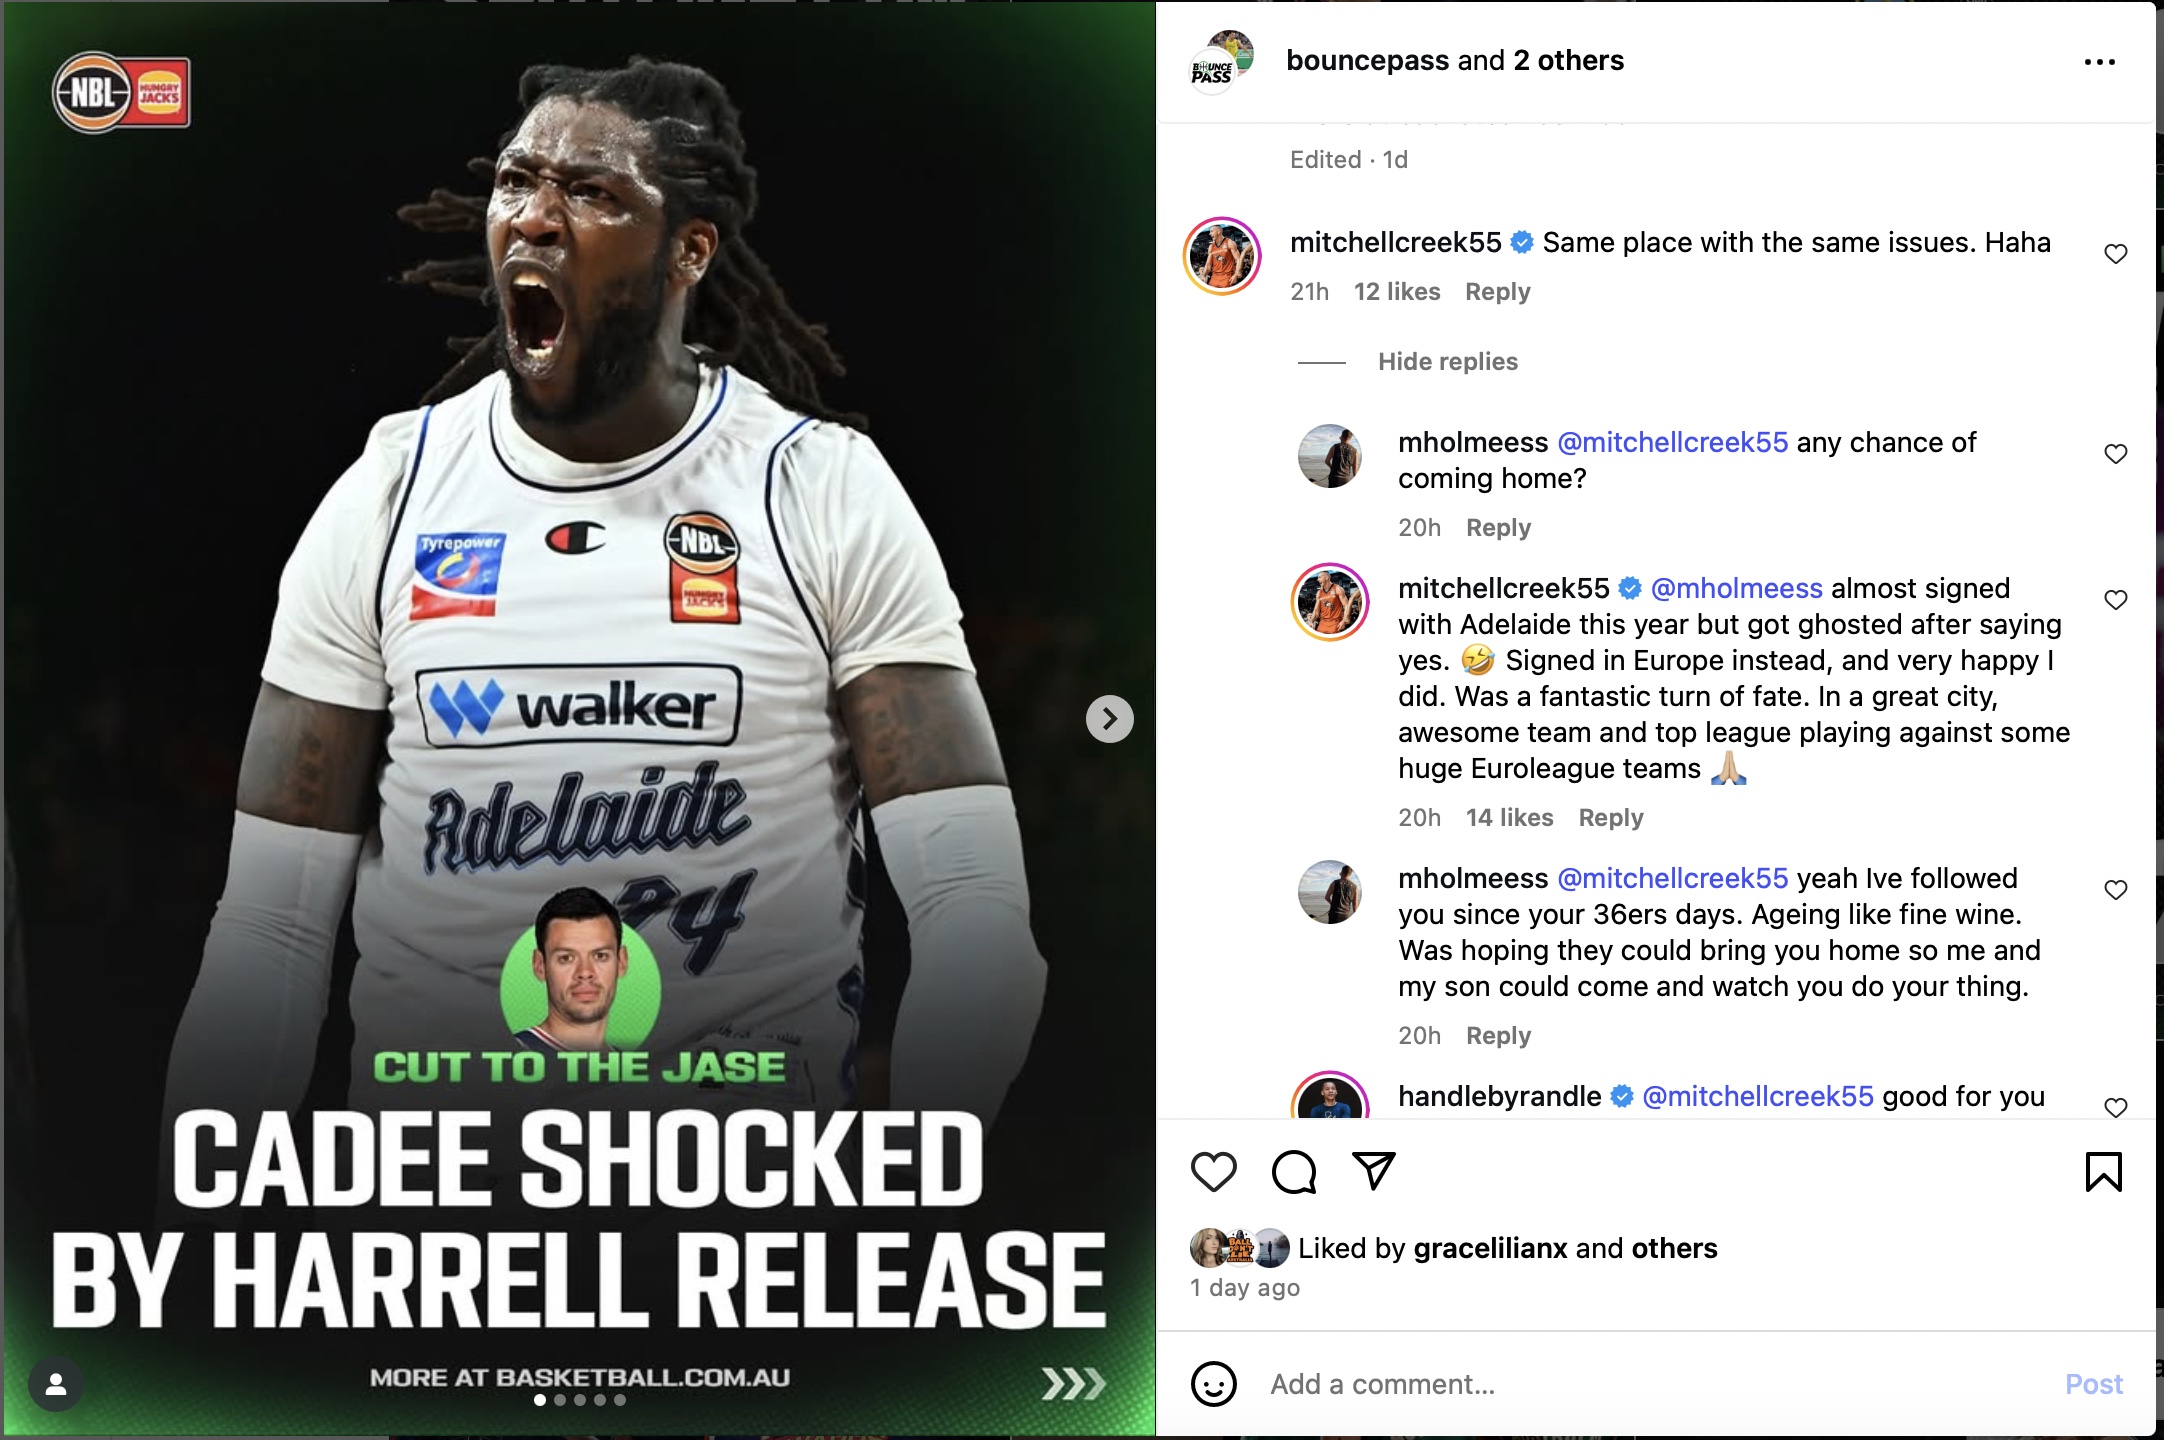The height and width of the screenshot is (1440, 2164).
Task: Open the three-dot more options menu
Action: tap(2099, 62)
